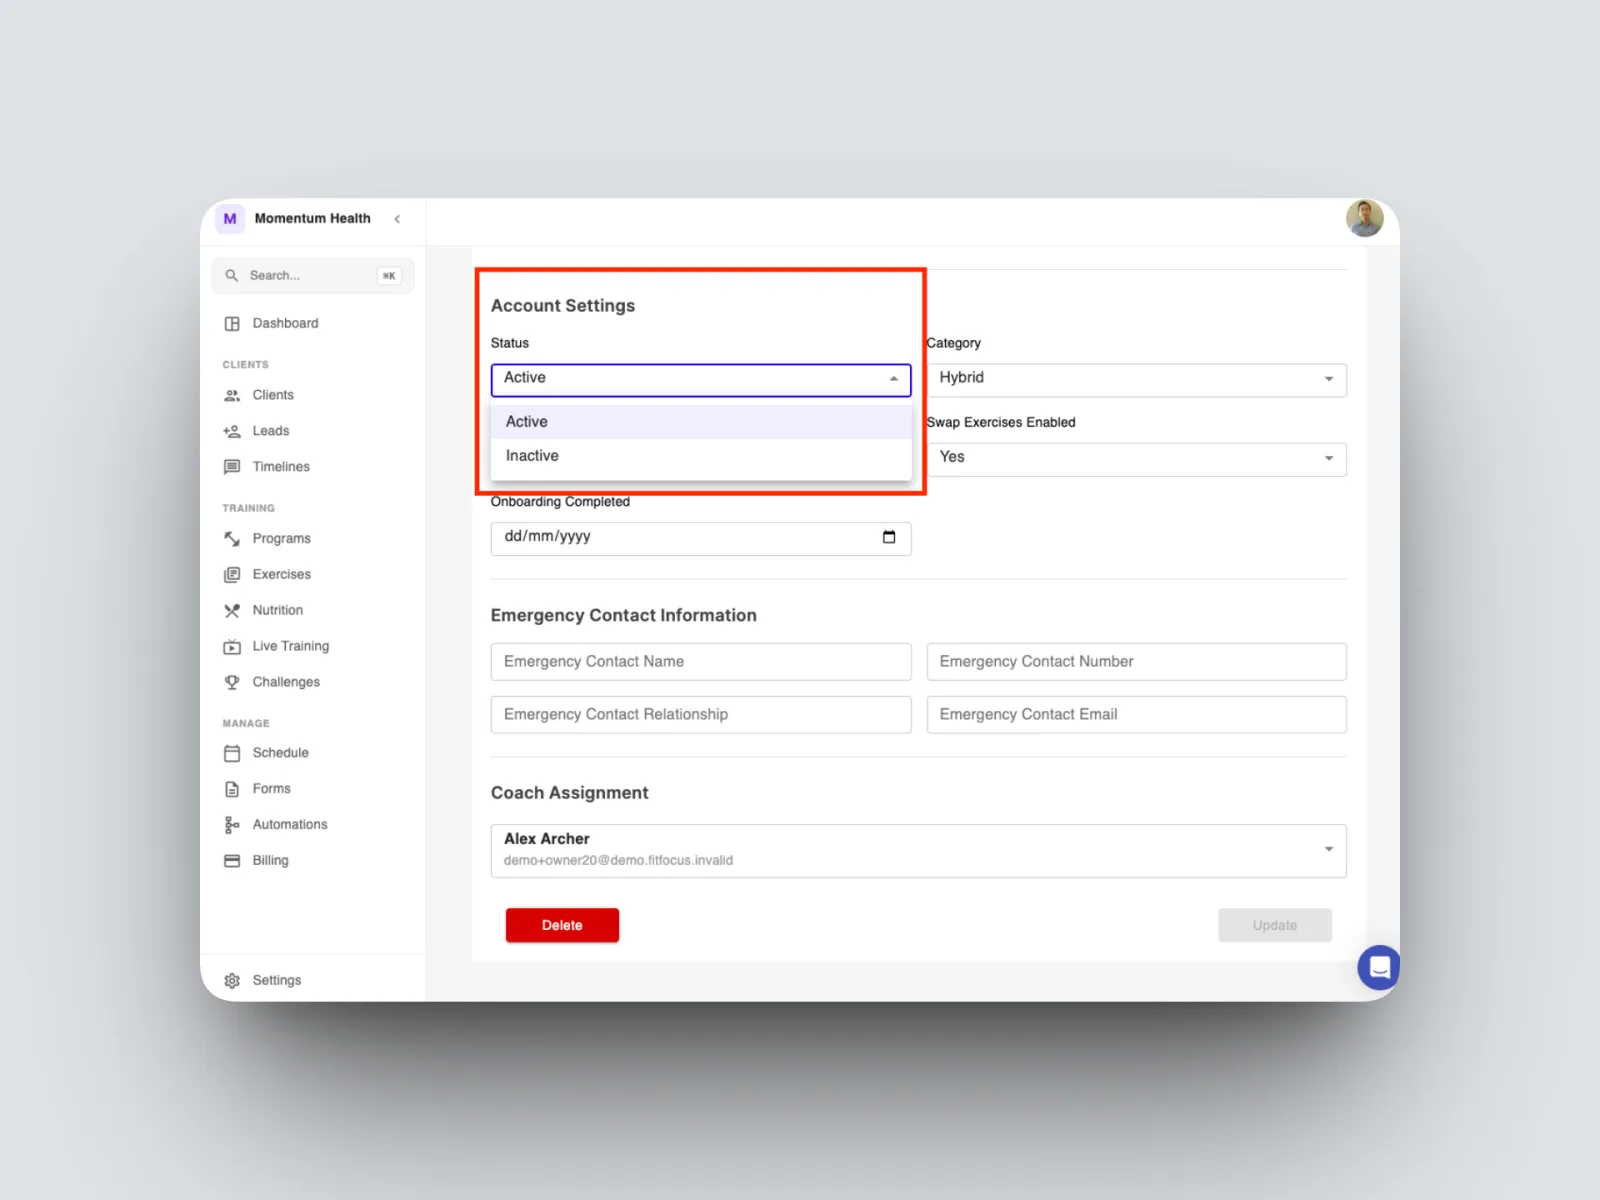The image size is (1600, 1200).
Task: Click the Nutrition utensils icon
Action: [232, 611]
